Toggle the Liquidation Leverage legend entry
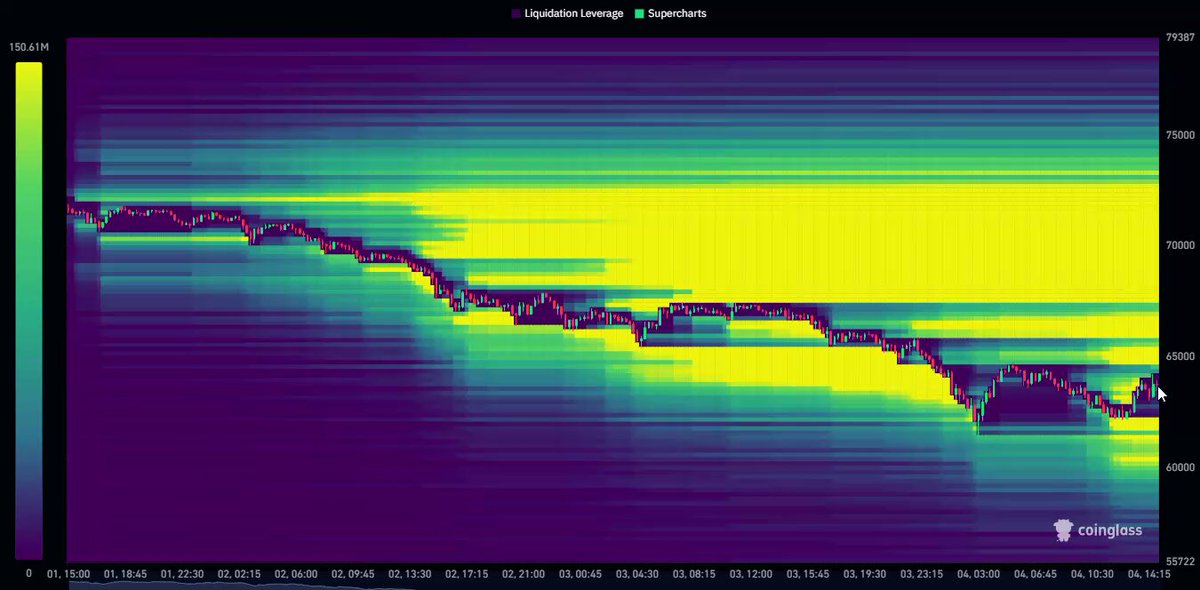Image resolution: width=1200 pixels, height=590 pixels. point(566,14)
